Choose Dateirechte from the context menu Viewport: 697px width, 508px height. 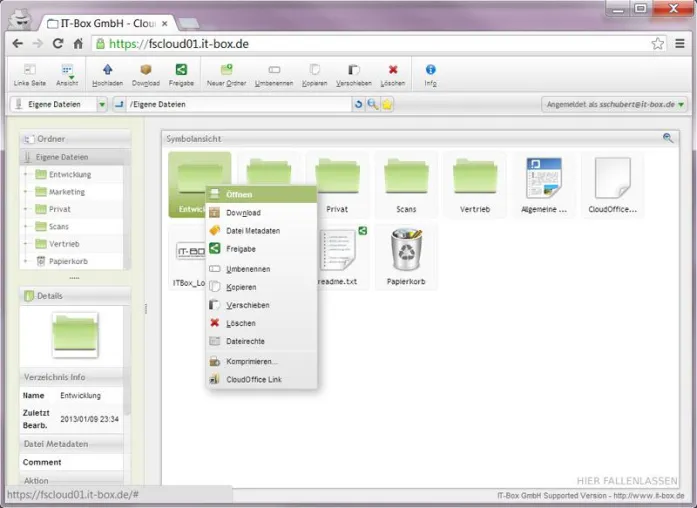click(261, 341)
